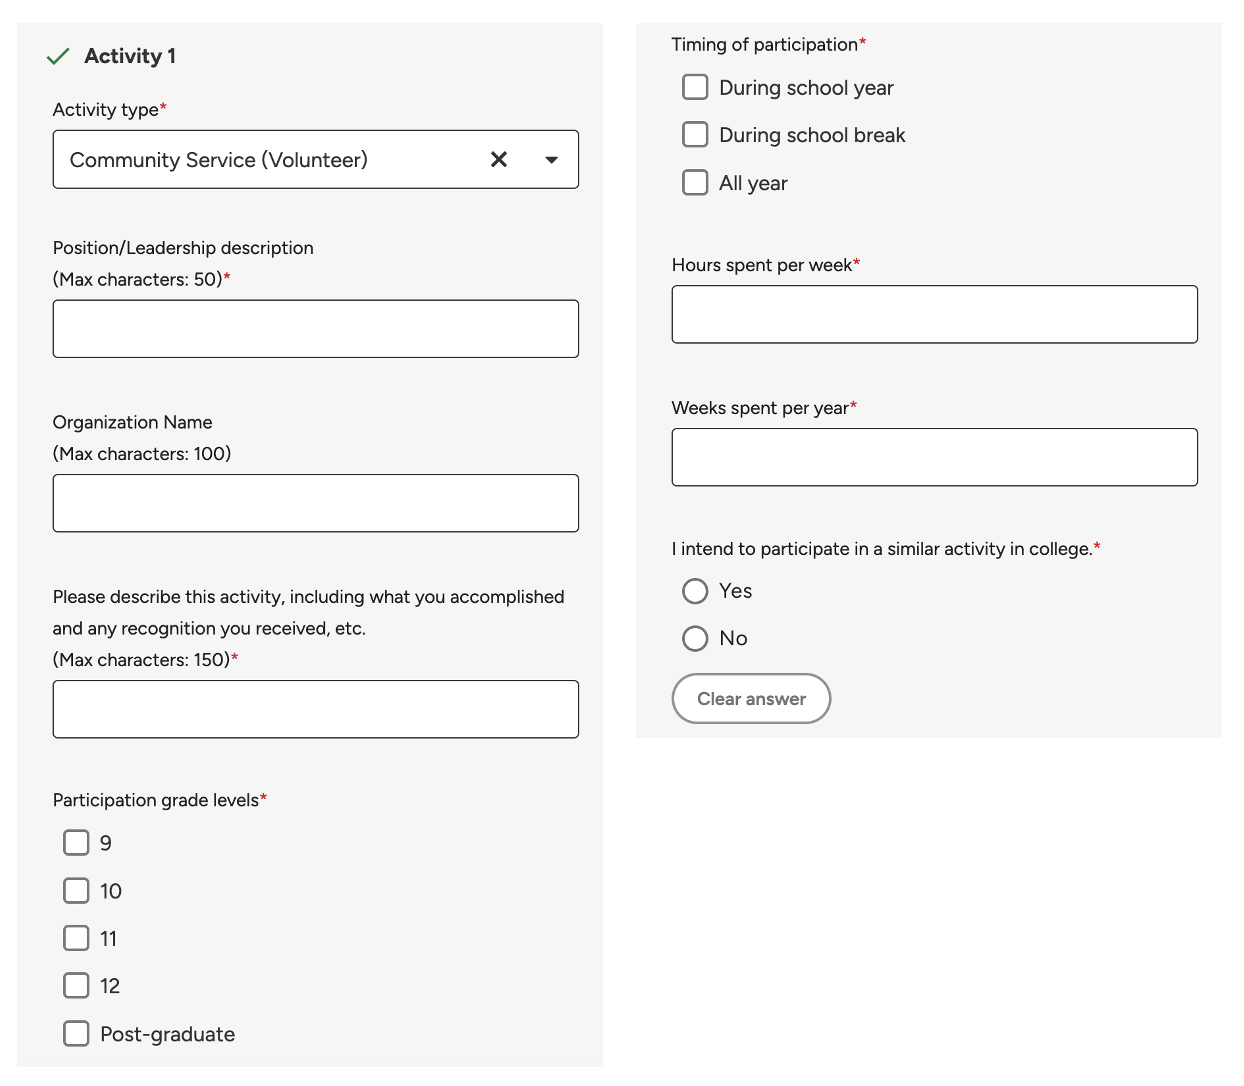Viewport: 1244px width, 1086px height.
Task: Click the Weeks spent per year field
Action: click(x=934, y=457)
